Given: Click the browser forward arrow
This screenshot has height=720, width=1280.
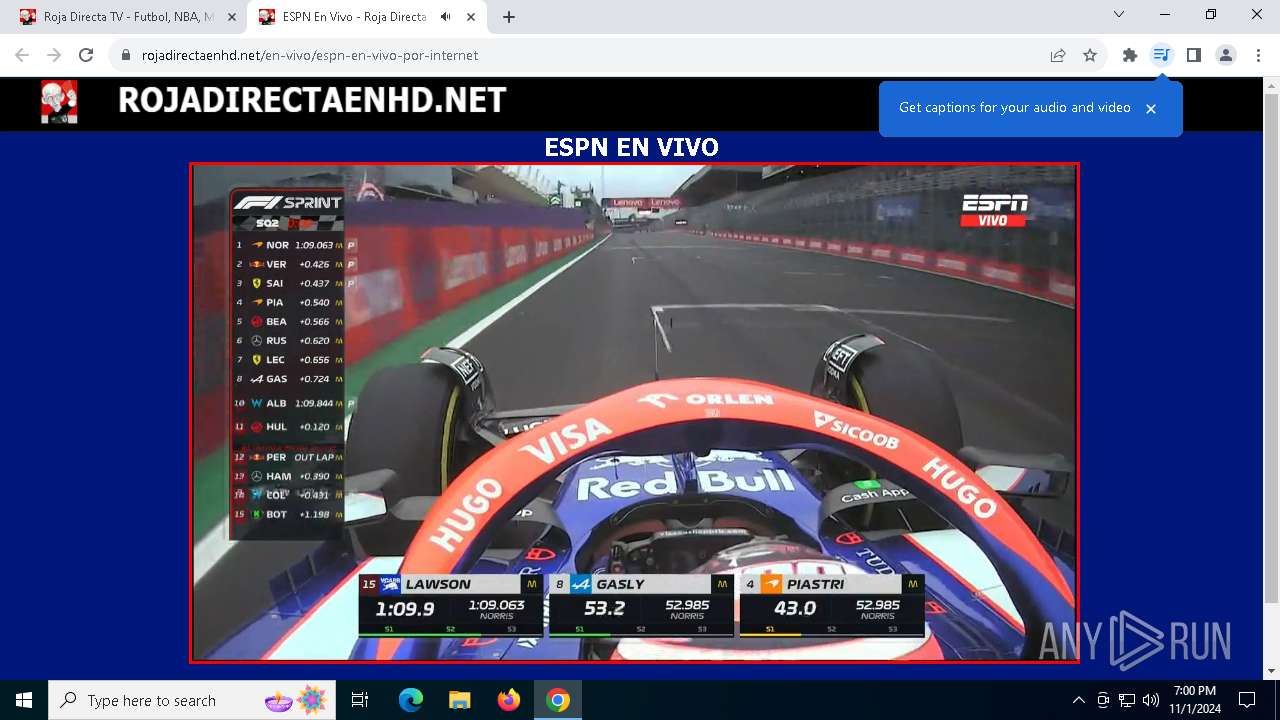Looking at the screenshot, I should pos(54,55).
